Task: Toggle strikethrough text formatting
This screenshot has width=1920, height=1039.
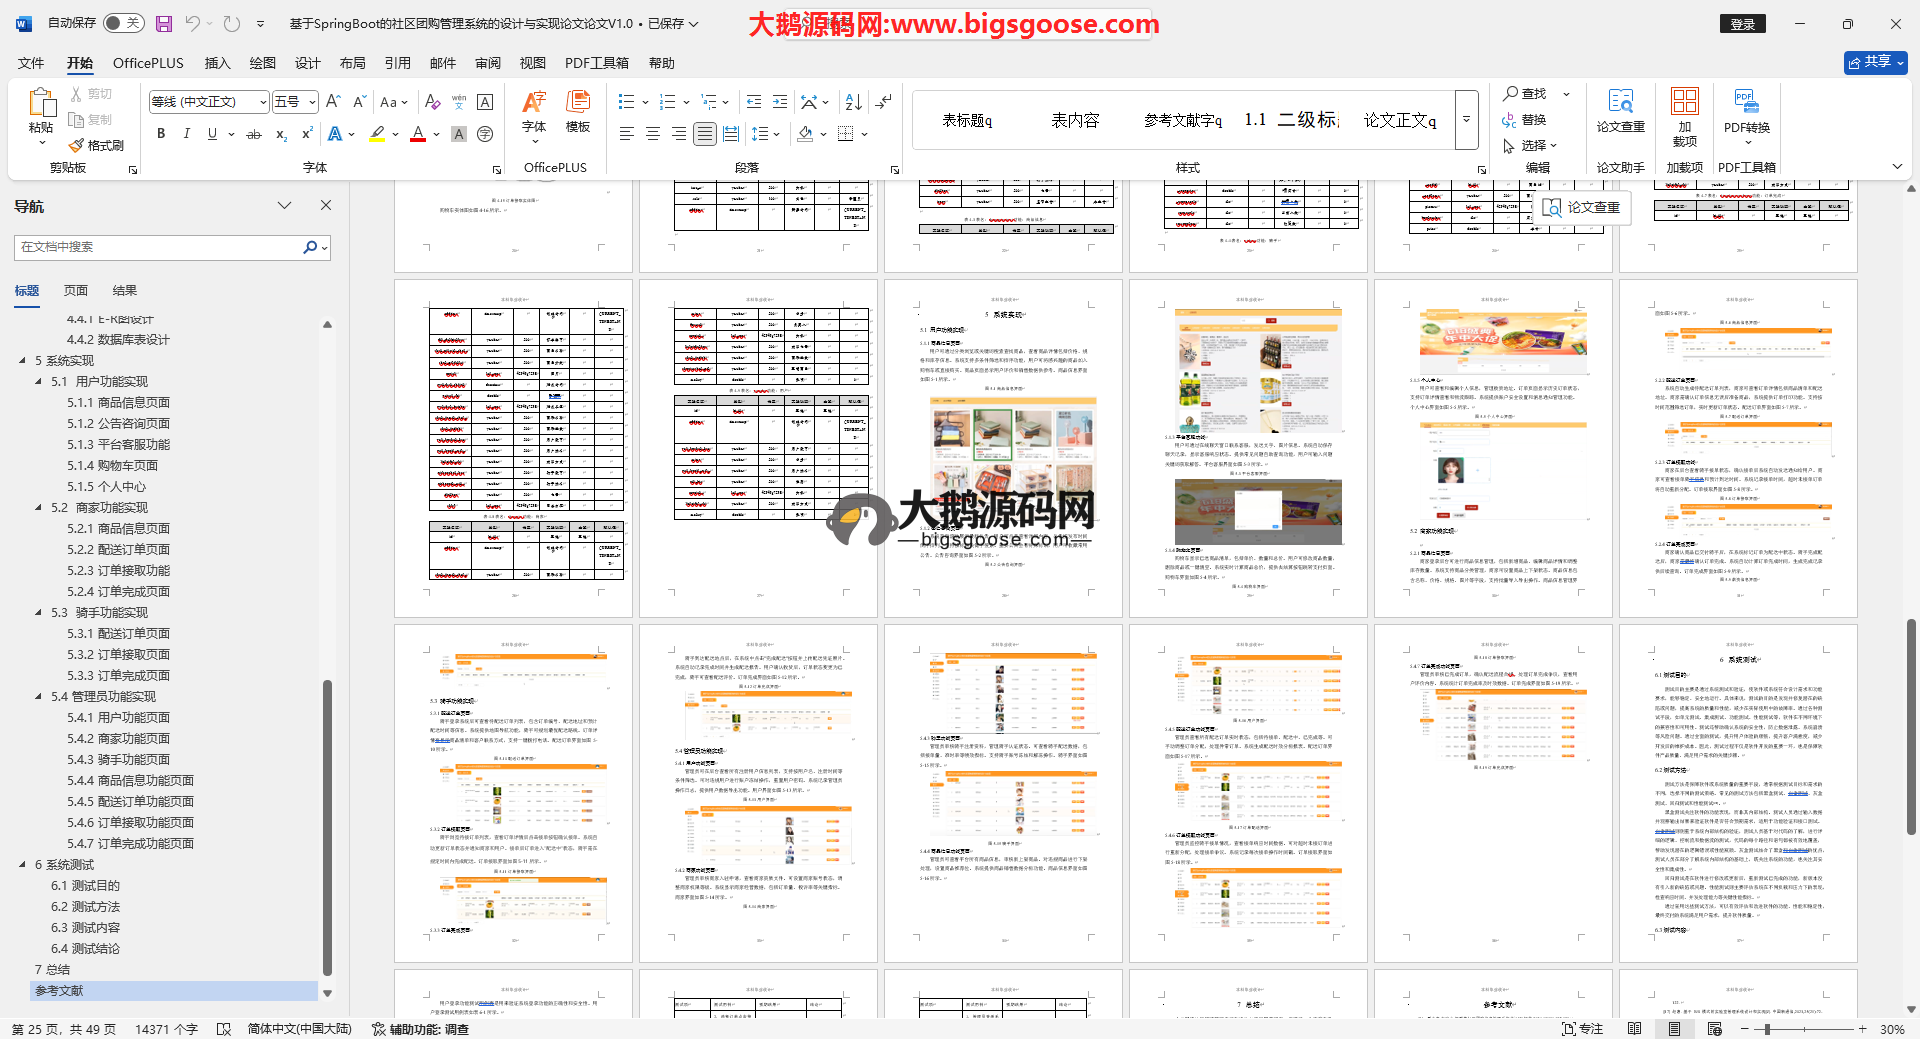Action: [x=254, y=134]
